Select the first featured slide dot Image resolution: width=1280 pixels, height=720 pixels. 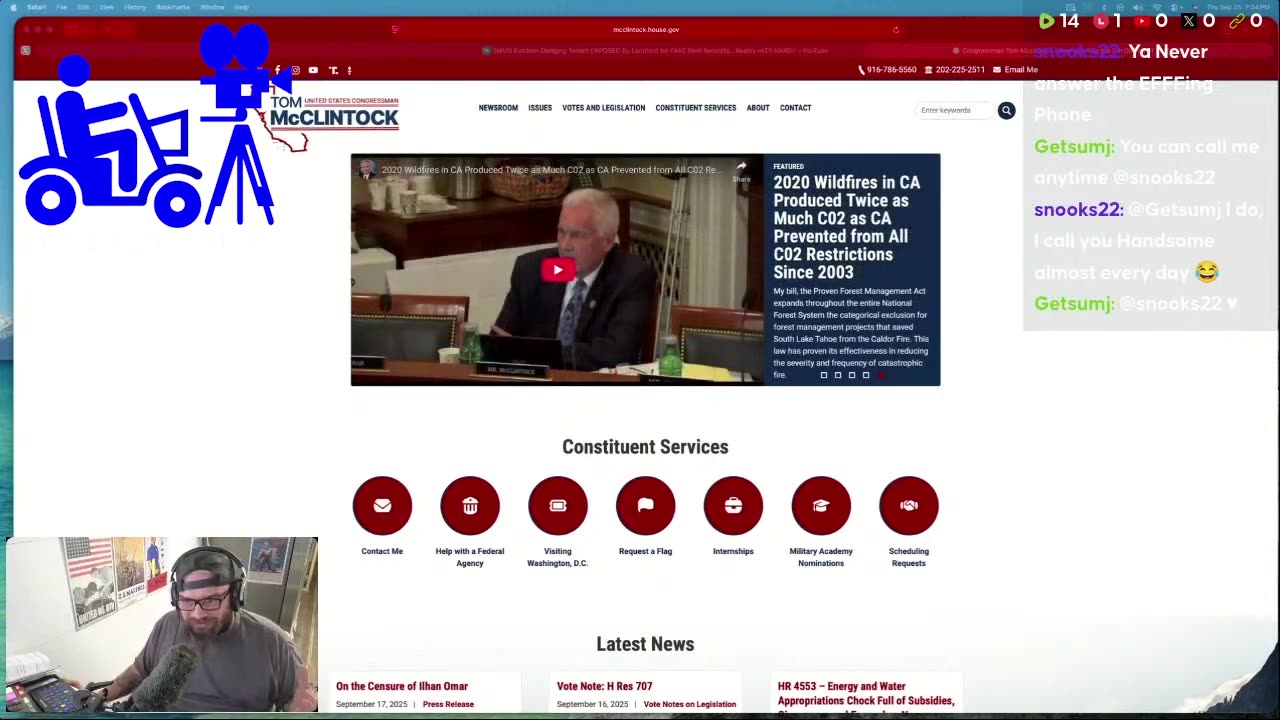pyautogui.click(x=824, y=375)
